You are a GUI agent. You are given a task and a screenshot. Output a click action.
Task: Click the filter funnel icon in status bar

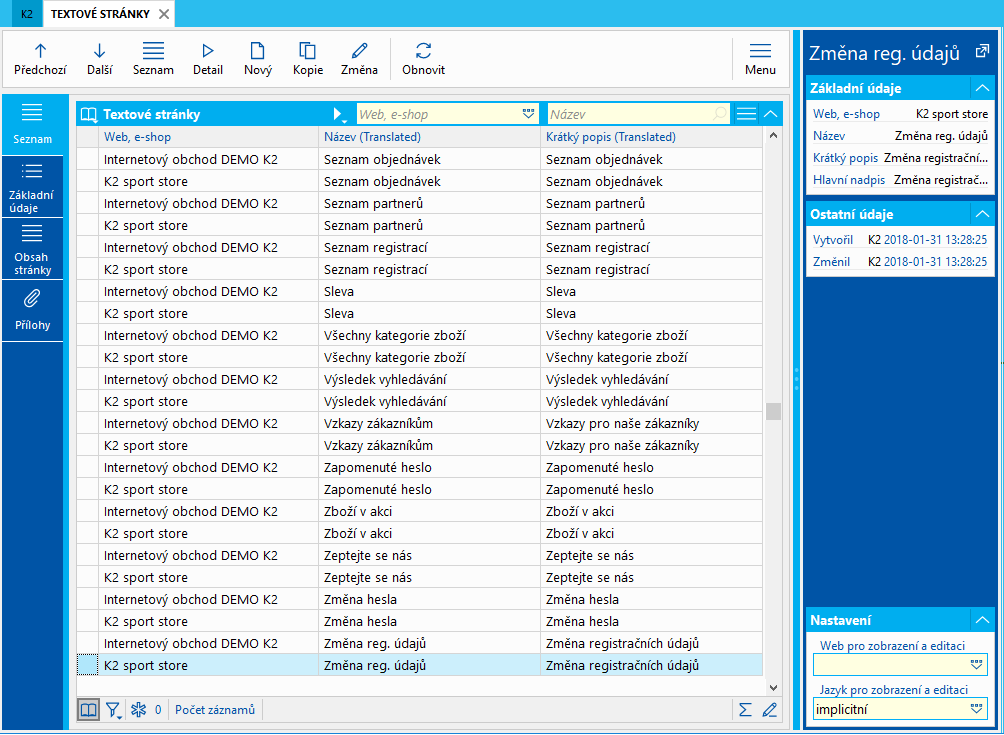coord(114,710)
